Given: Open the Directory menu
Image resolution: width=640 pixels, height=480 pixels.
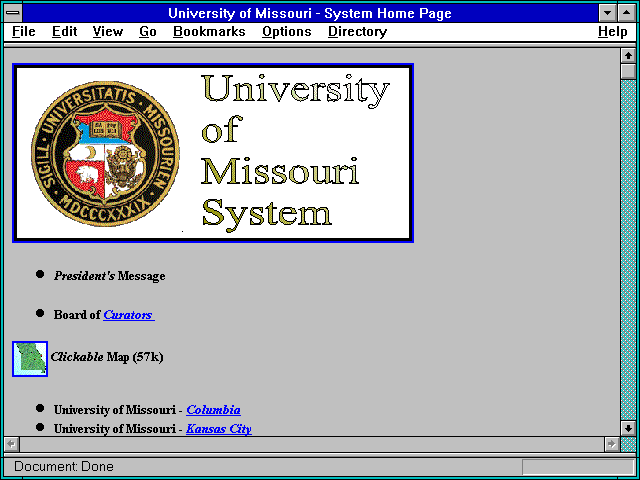Looking at the screenshot, I should pyautogui.click(x=357, y=32).
